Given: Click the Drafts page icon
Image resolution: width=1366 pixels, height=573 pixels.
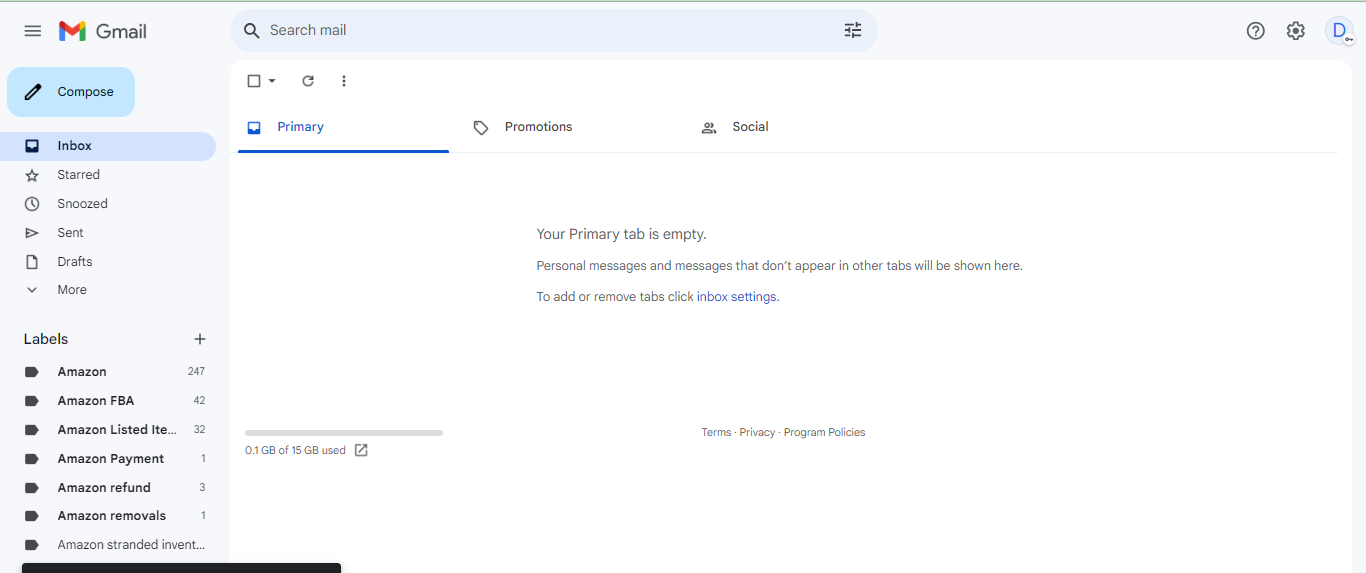Looking at the screenshot, I should (32, 262).
